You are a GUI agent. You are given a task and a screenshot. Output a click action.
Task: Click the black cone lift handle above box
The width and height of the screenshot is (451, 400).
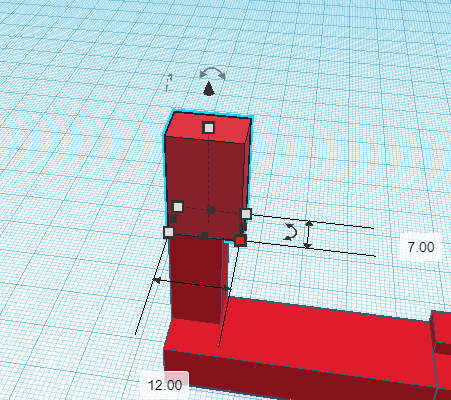point(209,89)
